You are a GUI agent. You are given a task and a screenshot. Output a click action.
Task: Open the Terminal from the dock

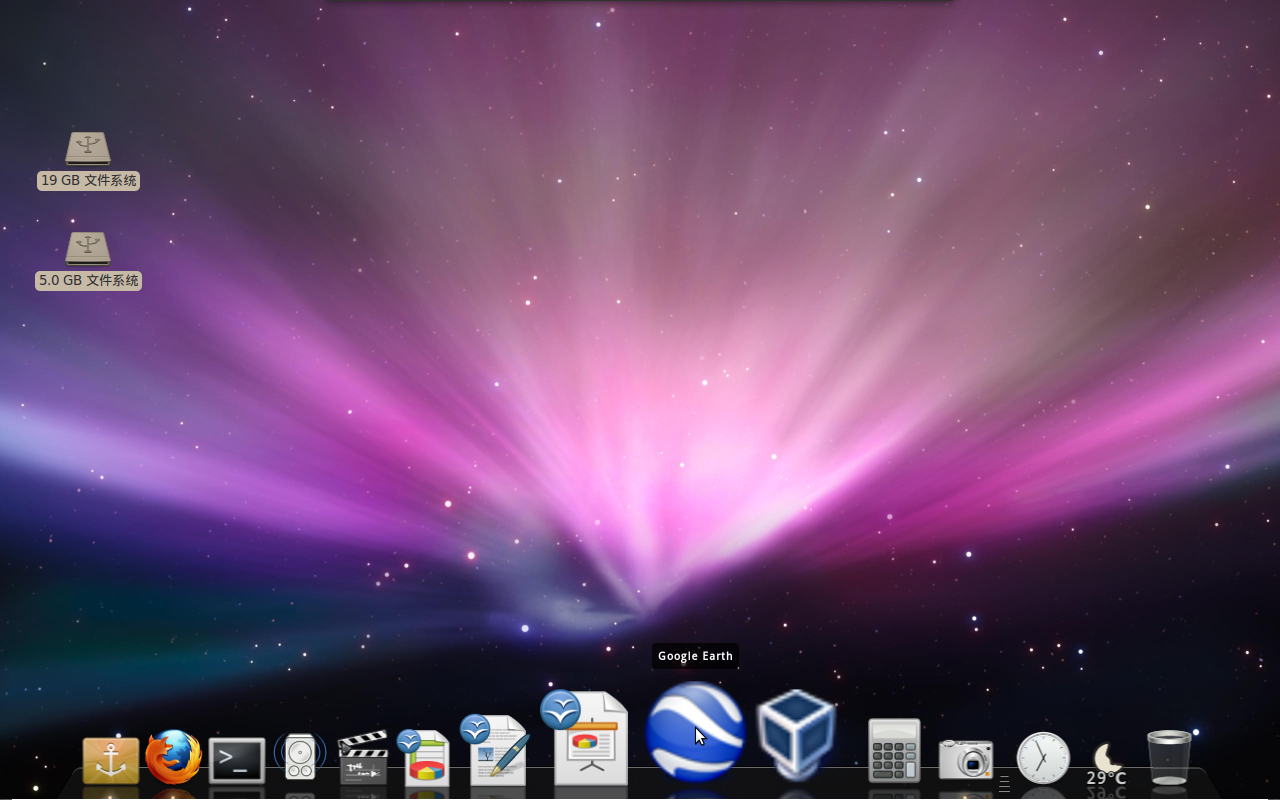tap(237, 761)
